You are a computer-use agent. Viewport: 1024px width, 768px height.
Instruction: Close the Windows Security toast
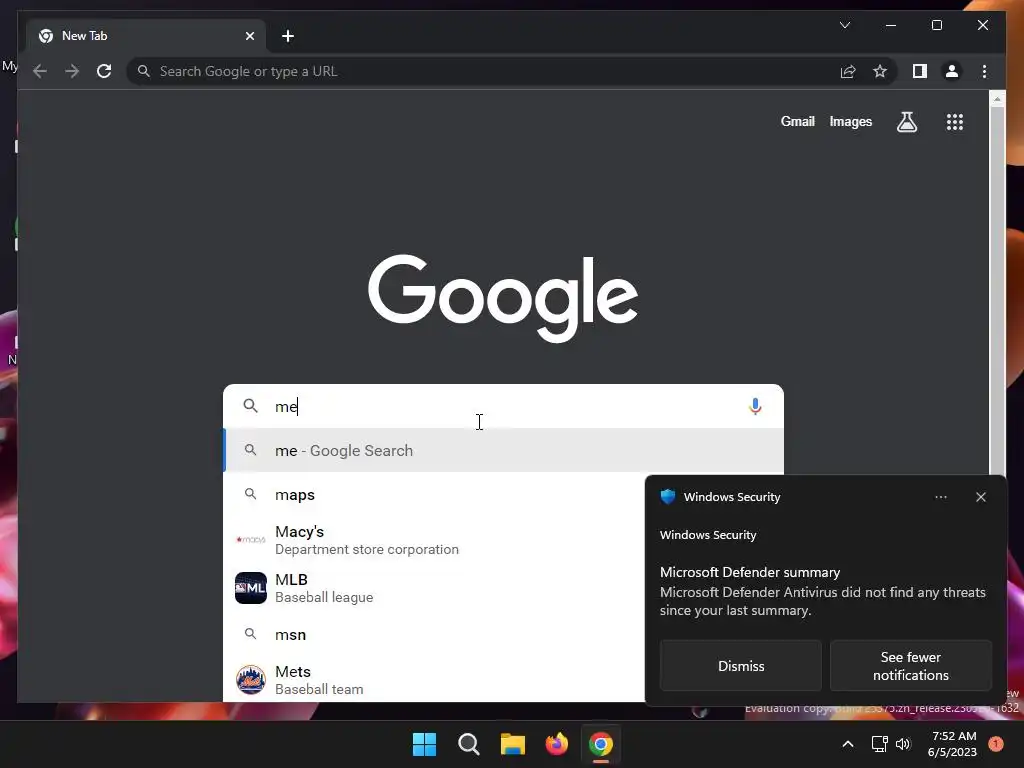click(980, 497)
